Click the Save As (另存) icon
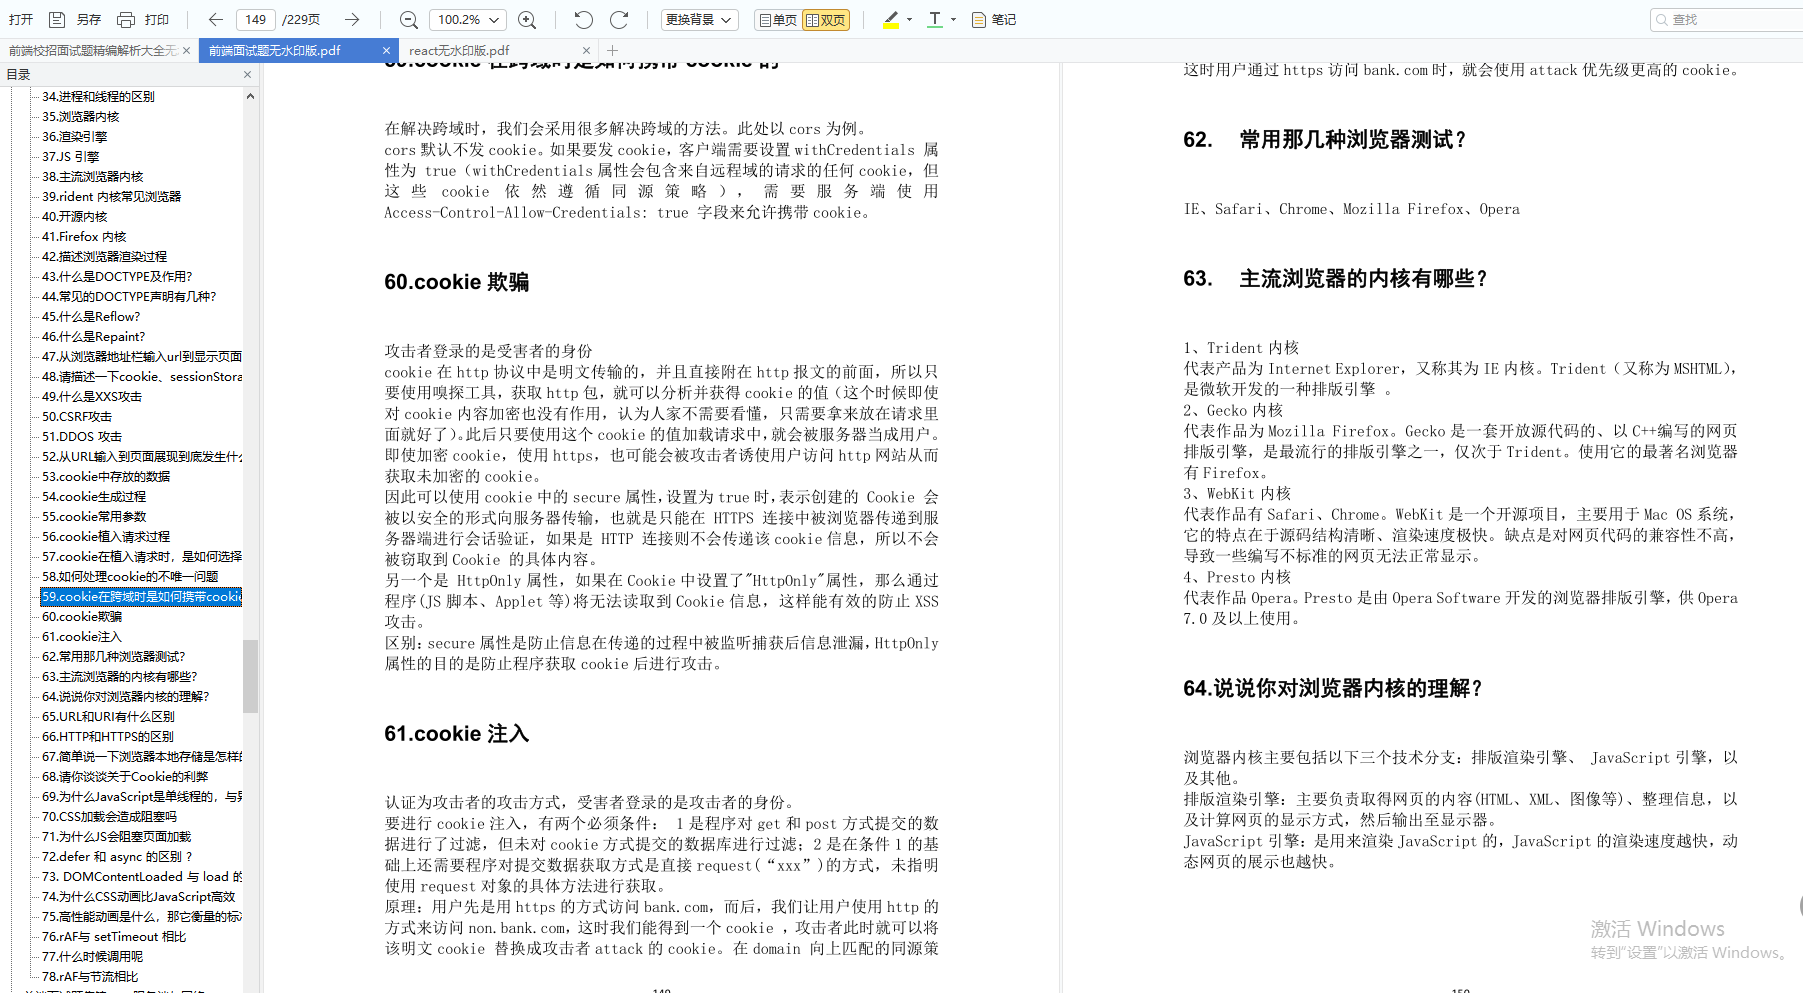1803x993 pixels. pos(57,19)
